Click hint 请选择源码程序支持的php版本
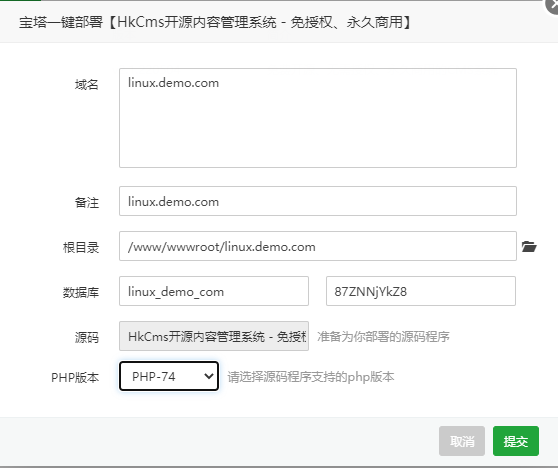The height and width of the screenshot is (468, 558). click(311, 377)
